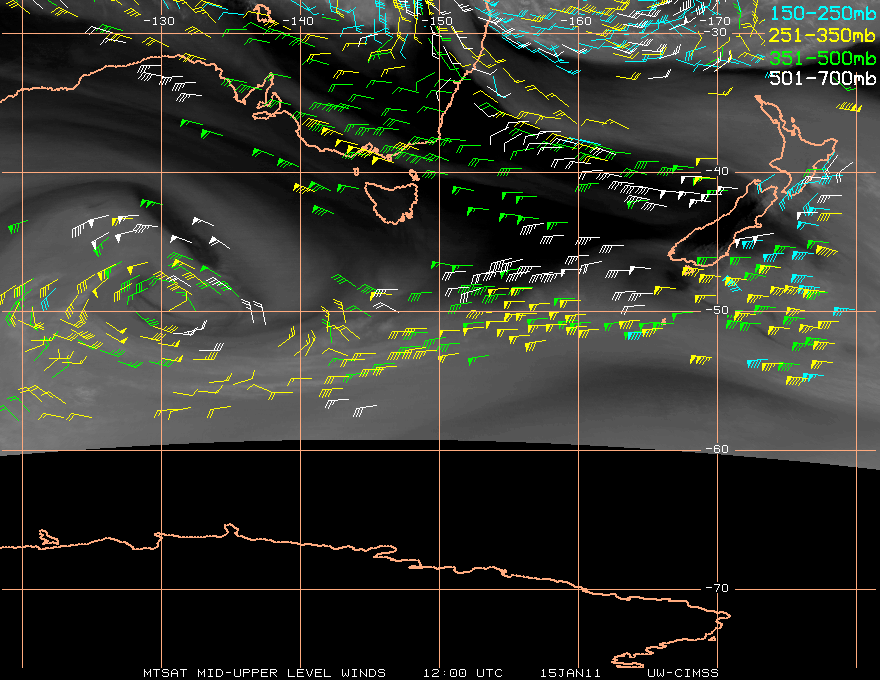Click the -130 longitude label
880x680 pixels.
click(159, 21)
